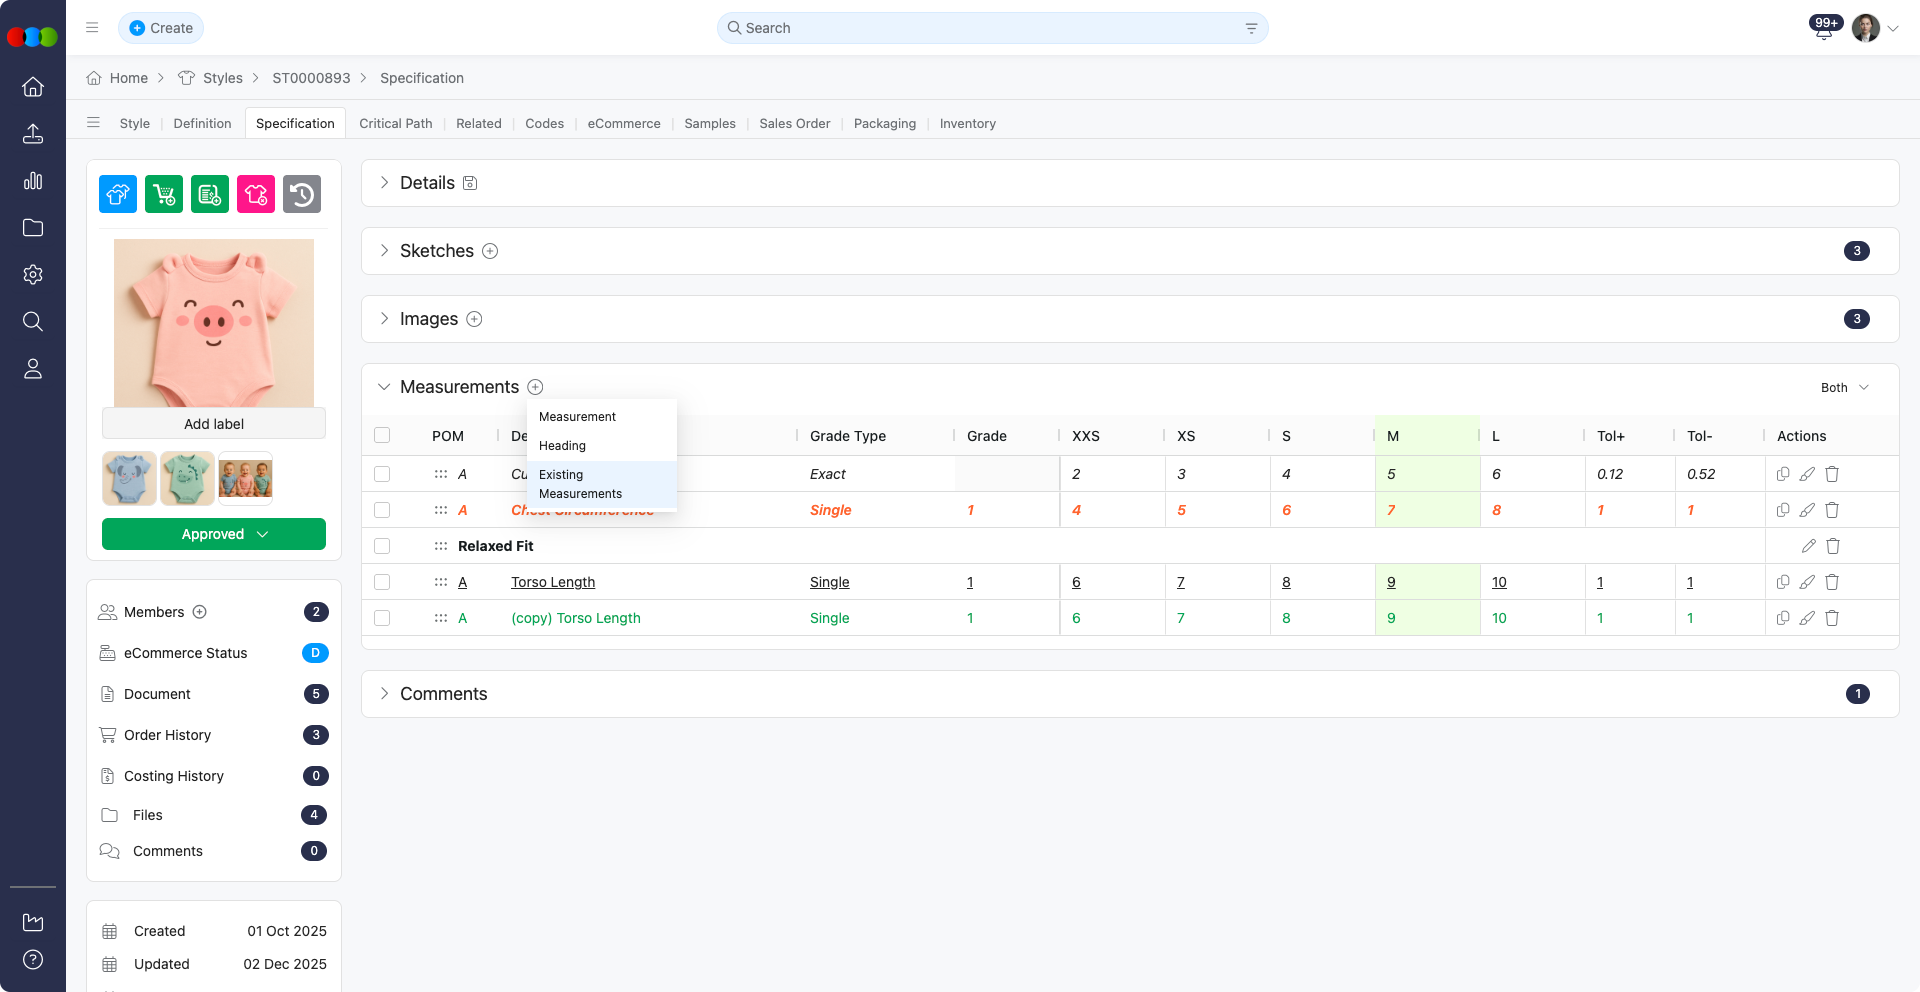Check the Torso Length row checkbox
This screenshot has width=1920, height=992.
click(x=382, y=582)
